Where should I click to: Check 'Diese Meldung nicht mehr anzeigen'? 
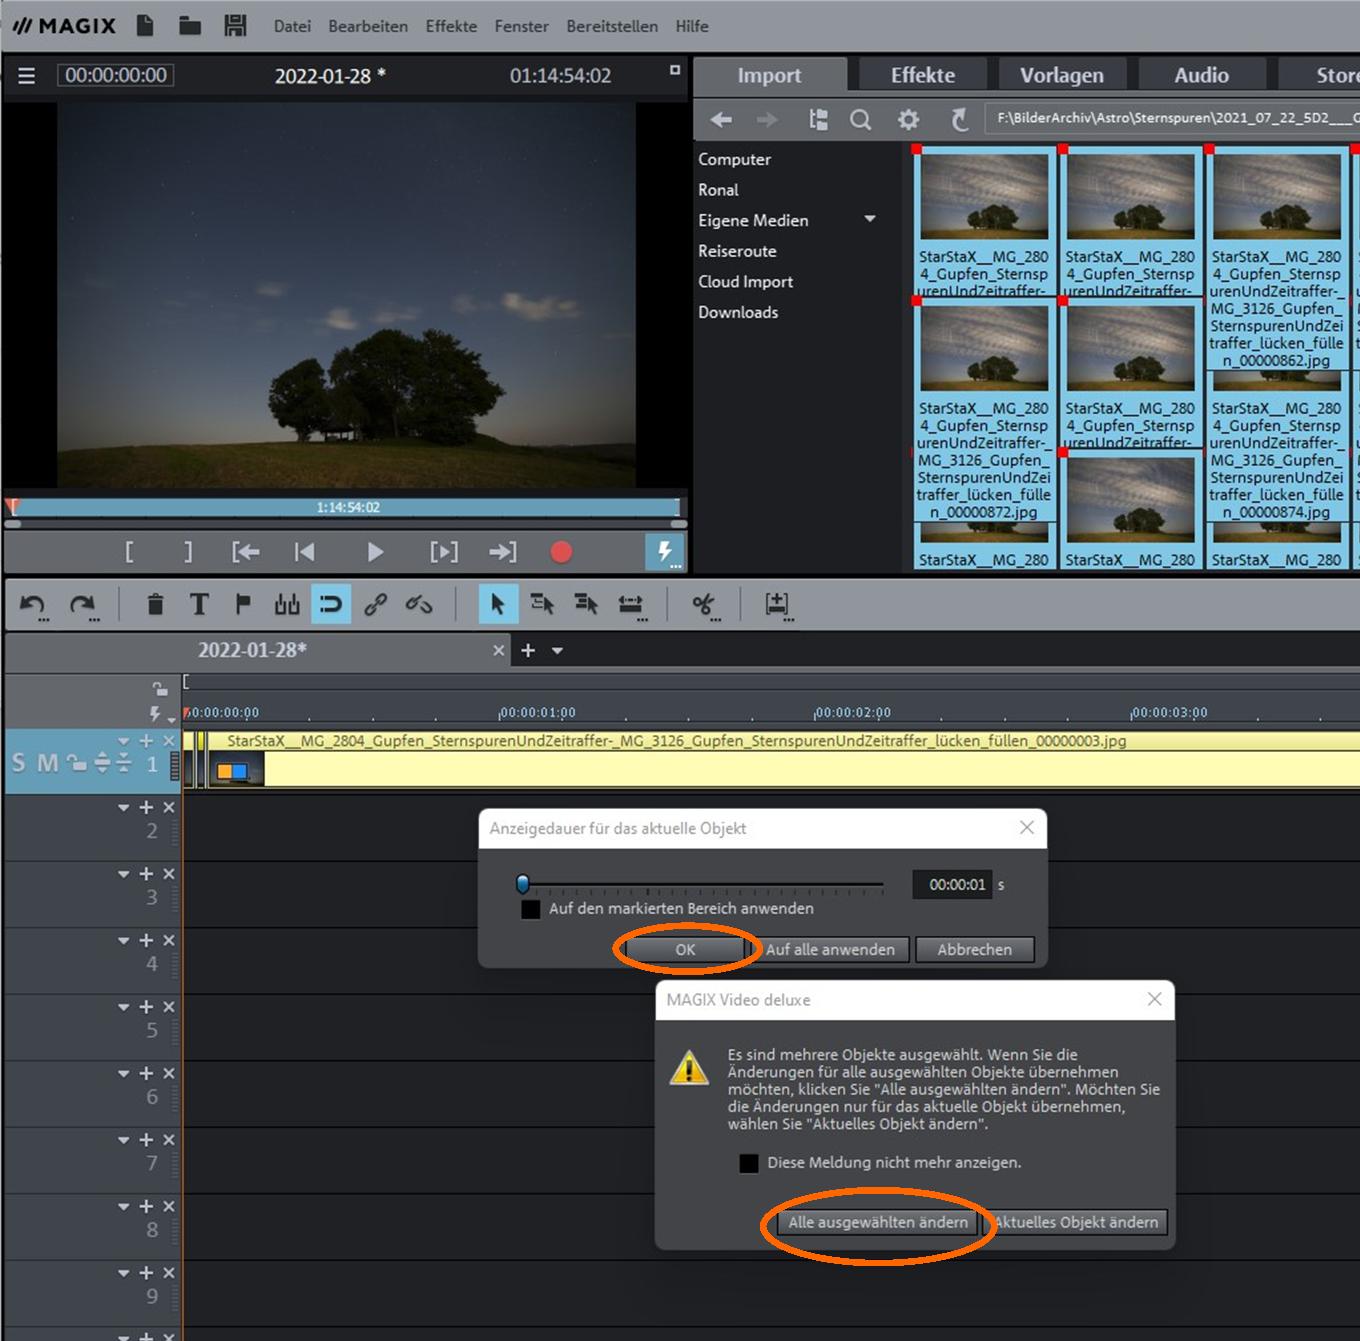(x=748, y=1163)
